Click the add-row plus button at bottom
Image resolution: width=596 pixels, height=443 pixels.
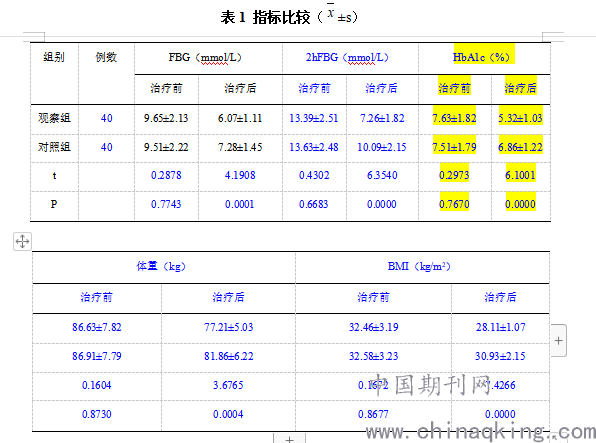tap(290, 438)
